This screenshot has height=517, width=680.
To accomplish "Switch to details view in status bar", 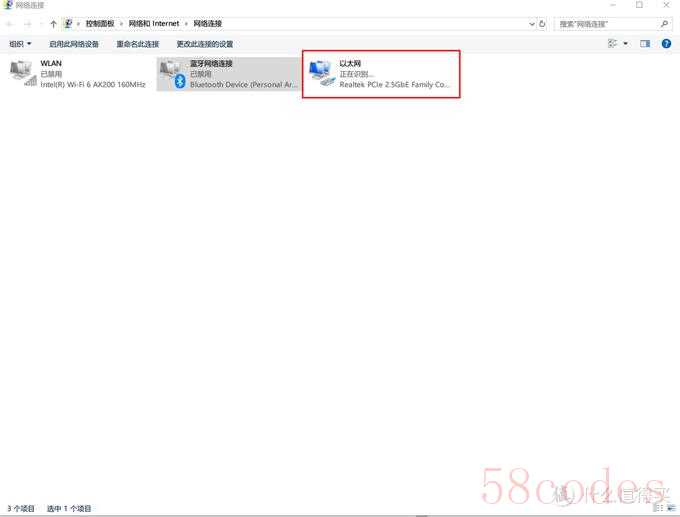I will (x=658, y=507).
